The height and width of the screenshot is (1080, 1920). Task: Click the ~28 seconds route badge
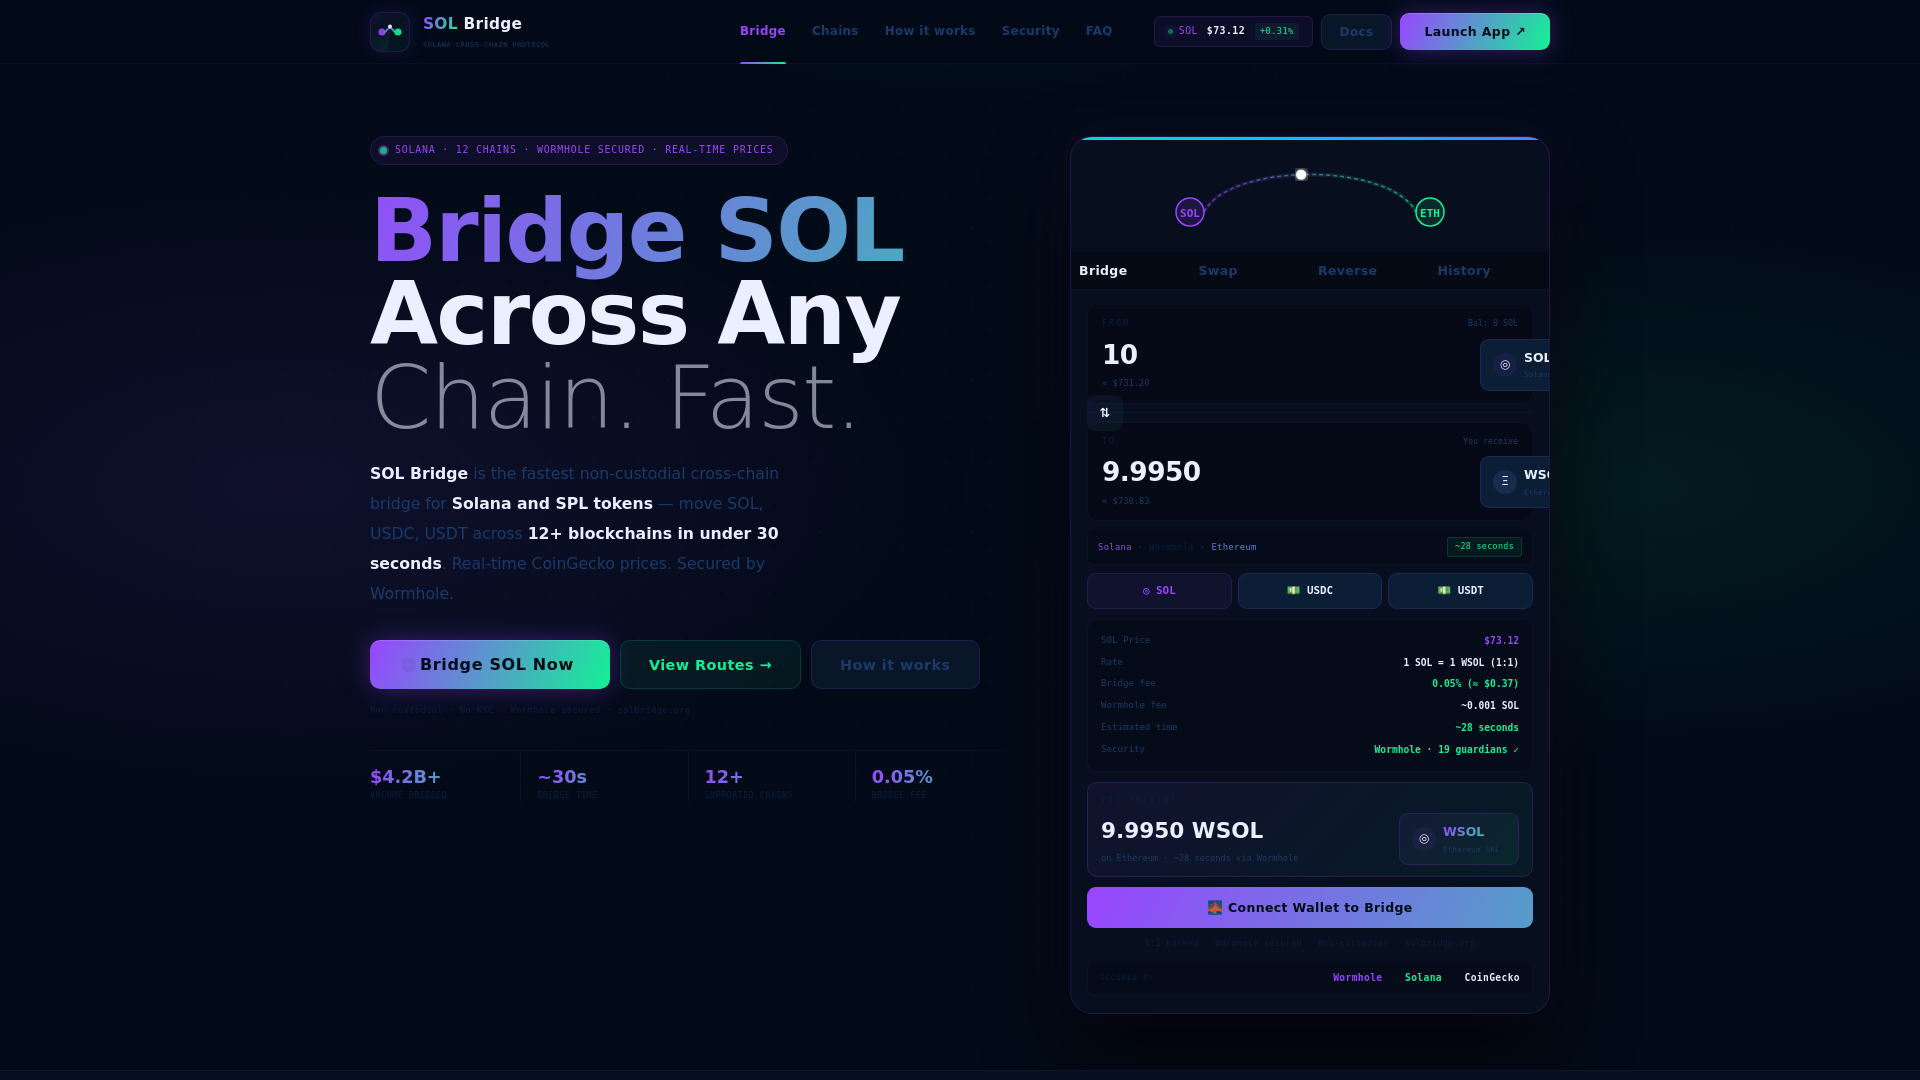(x=1484, y=547)
